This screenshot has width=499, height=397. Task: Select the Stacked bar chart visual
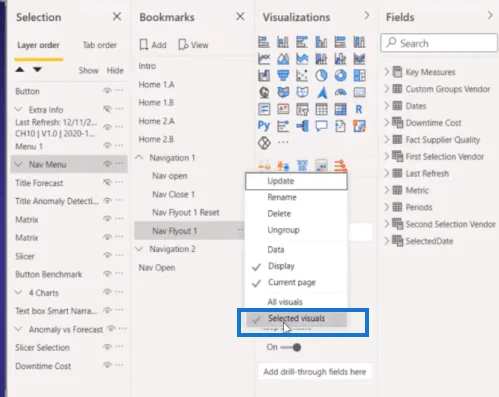[x=264, y=42]
